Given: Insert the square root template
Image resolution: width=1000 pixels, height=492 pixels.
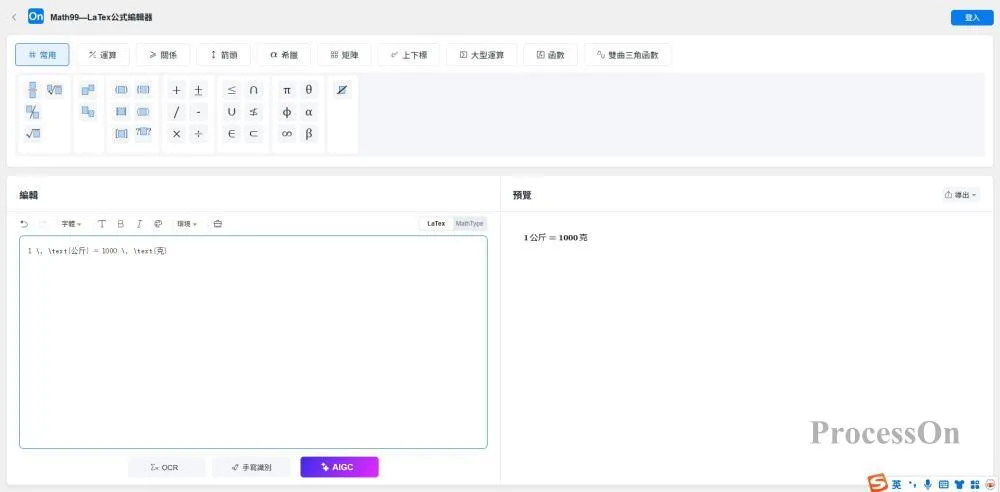Looking at the screenshot, I should (x=32, y=134).
